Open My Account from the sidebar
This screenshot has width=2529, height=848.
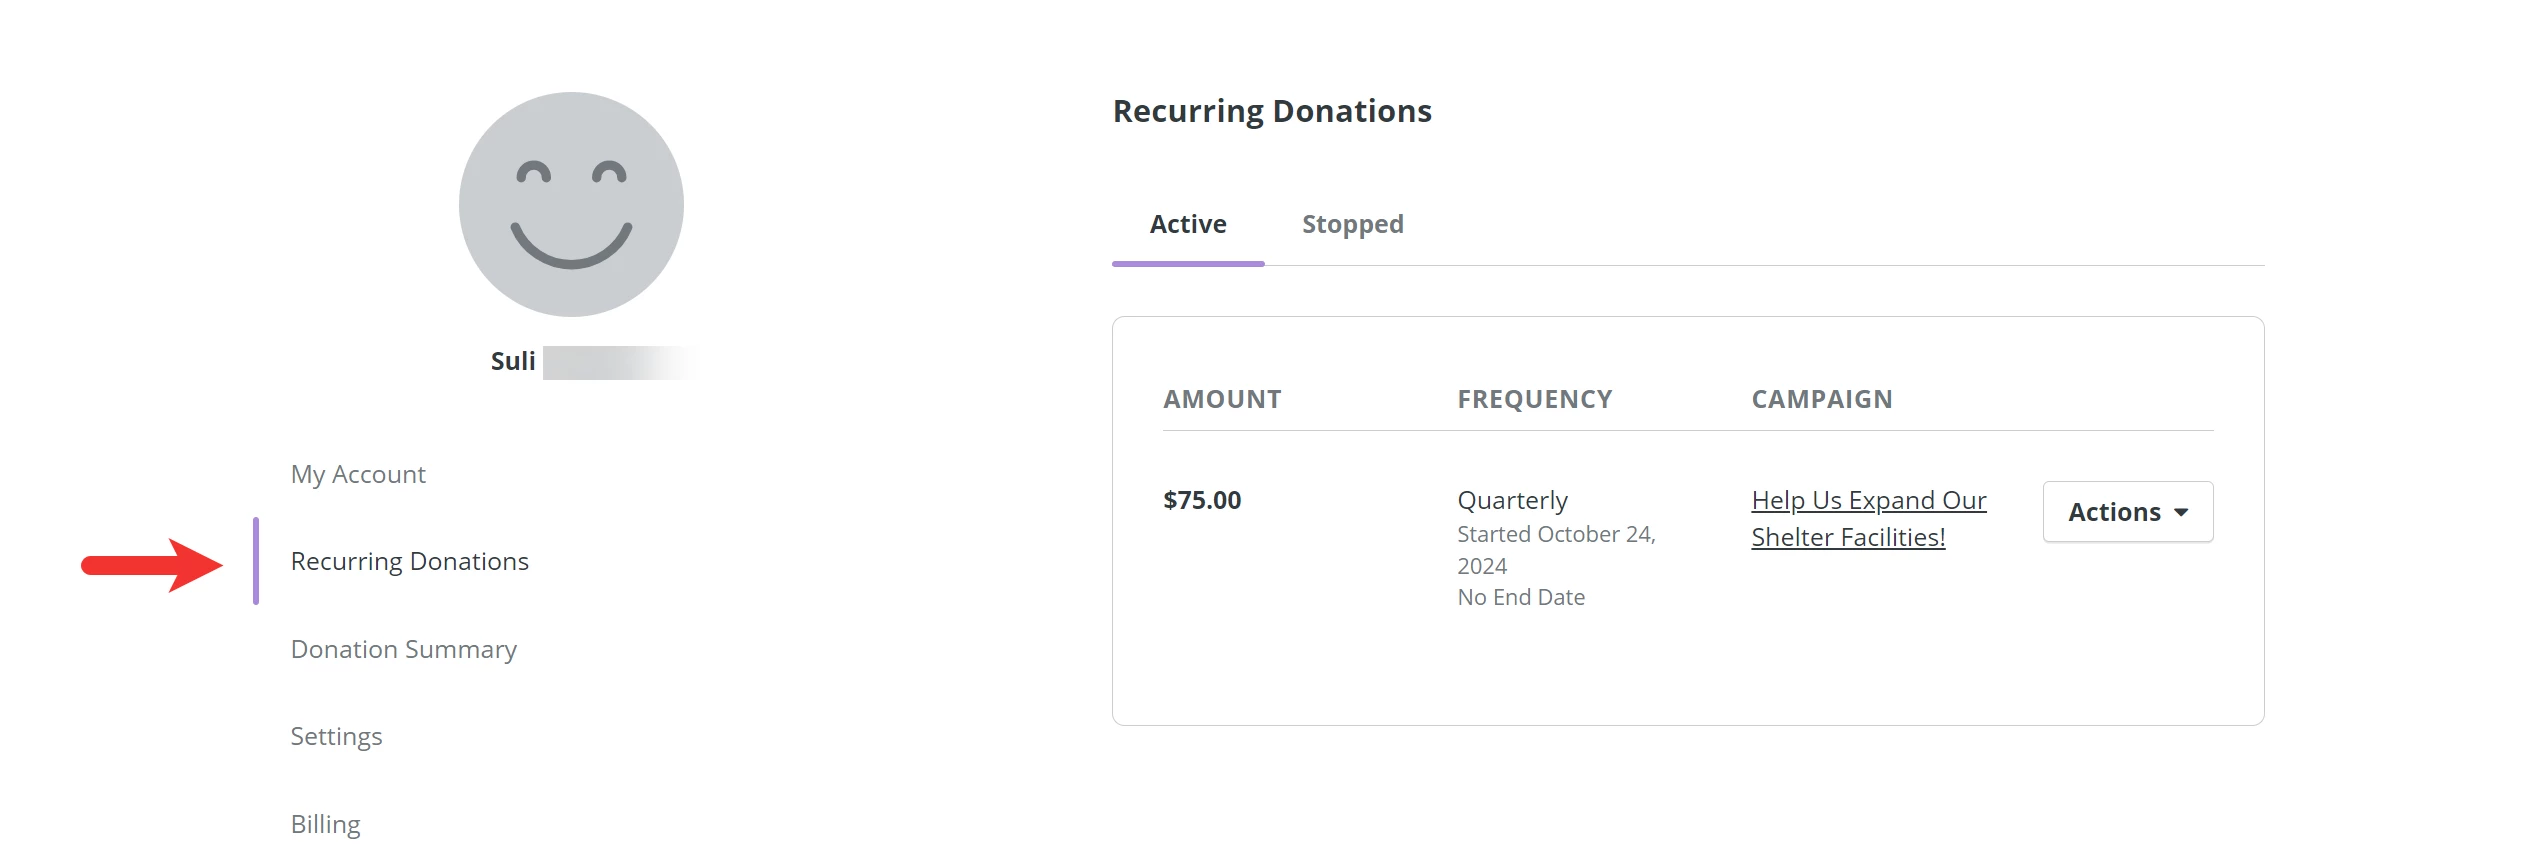tap(356, 474)
